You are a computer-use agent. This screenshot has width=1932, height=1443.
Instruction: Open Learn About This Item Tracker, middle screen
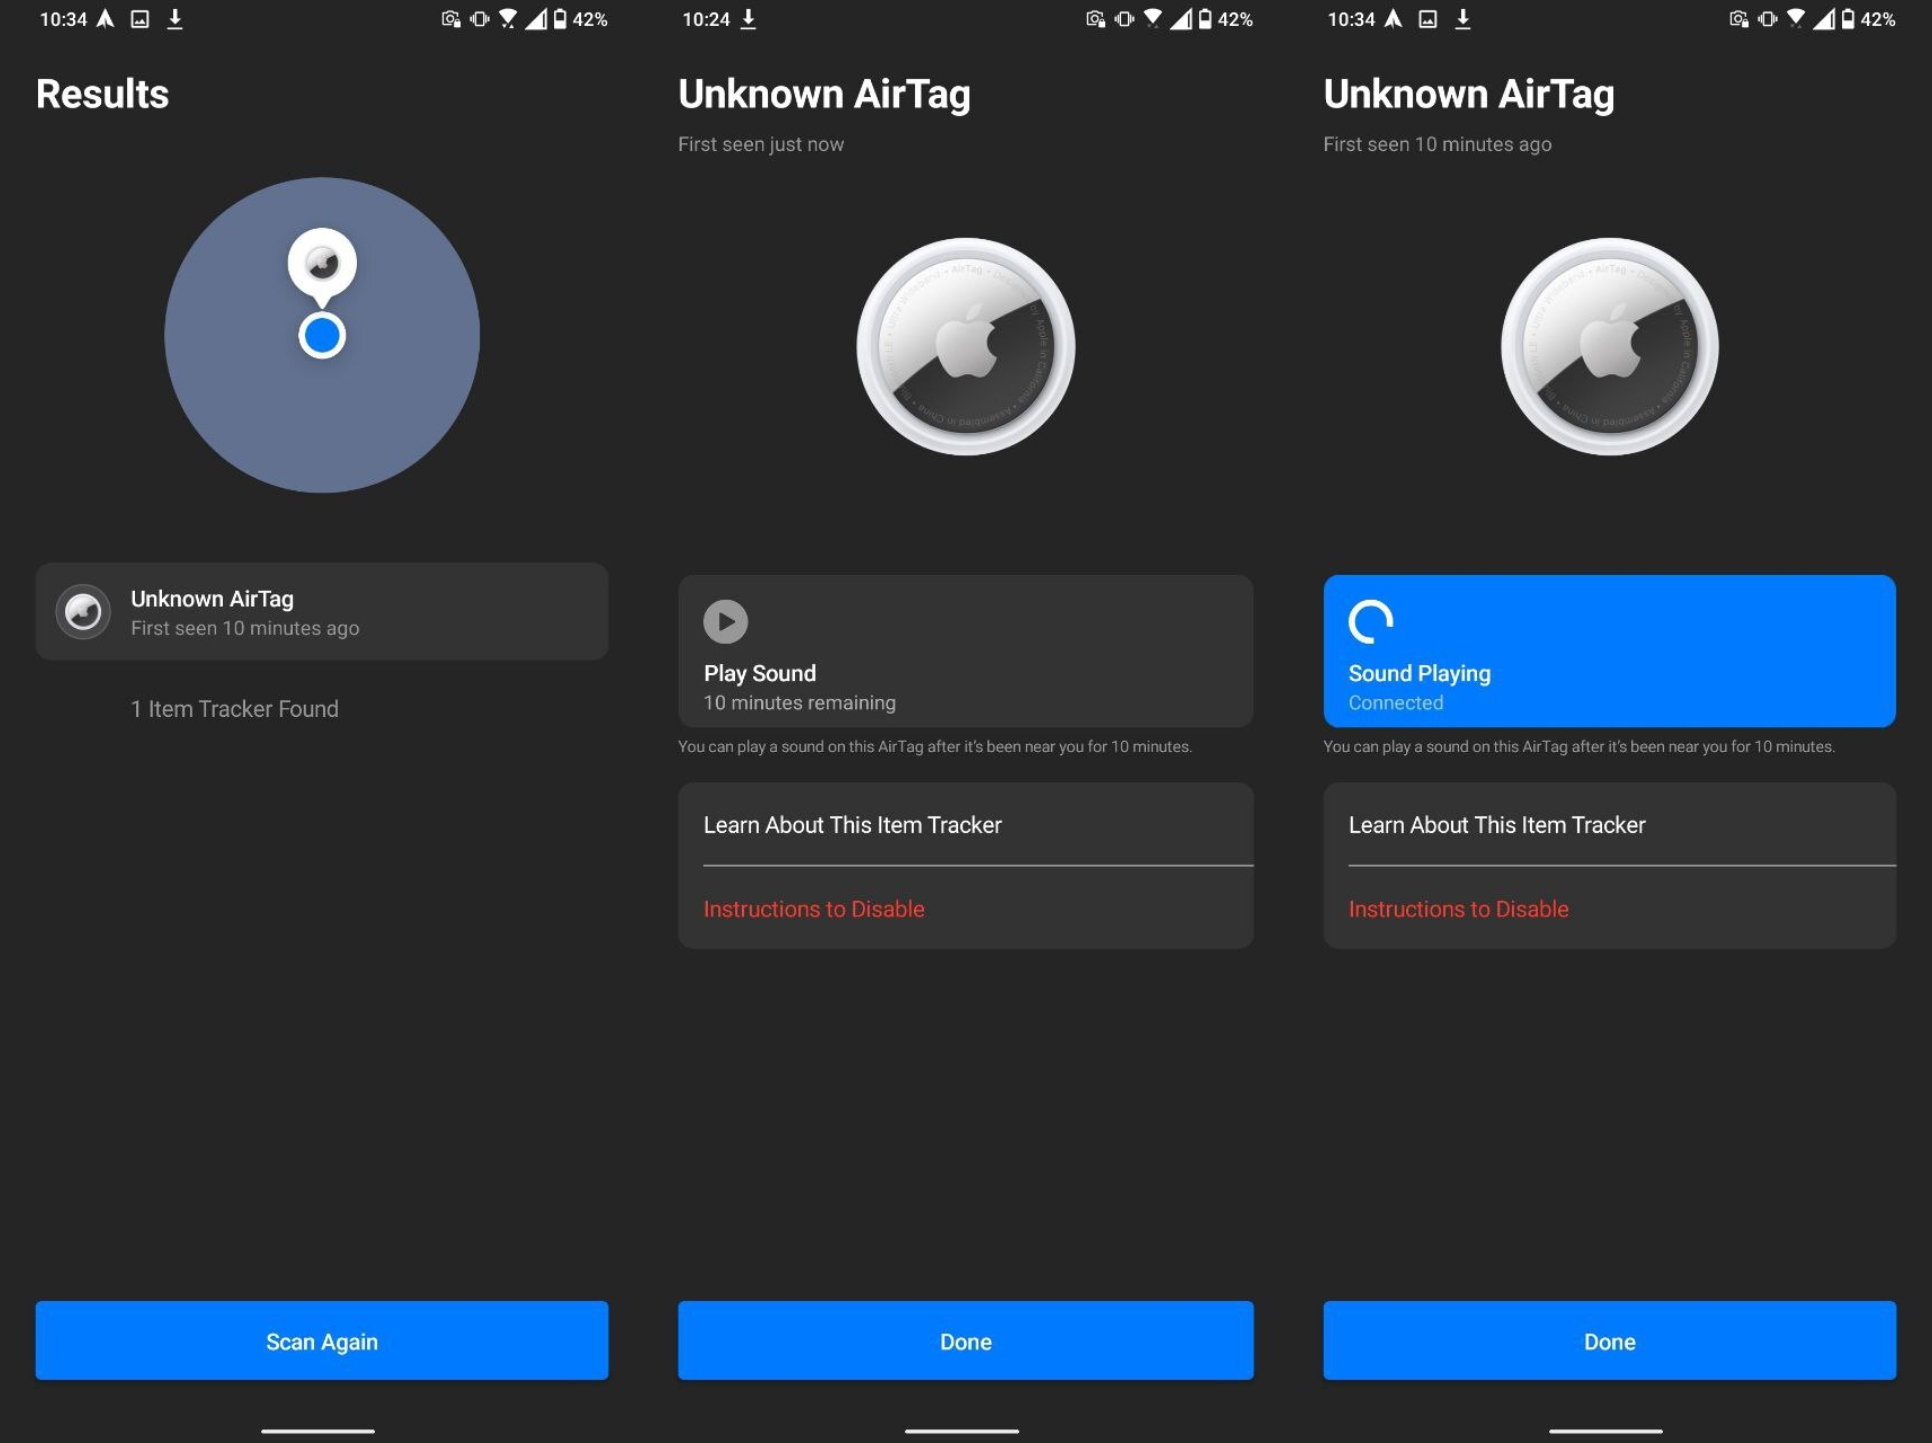coord(966,825)
